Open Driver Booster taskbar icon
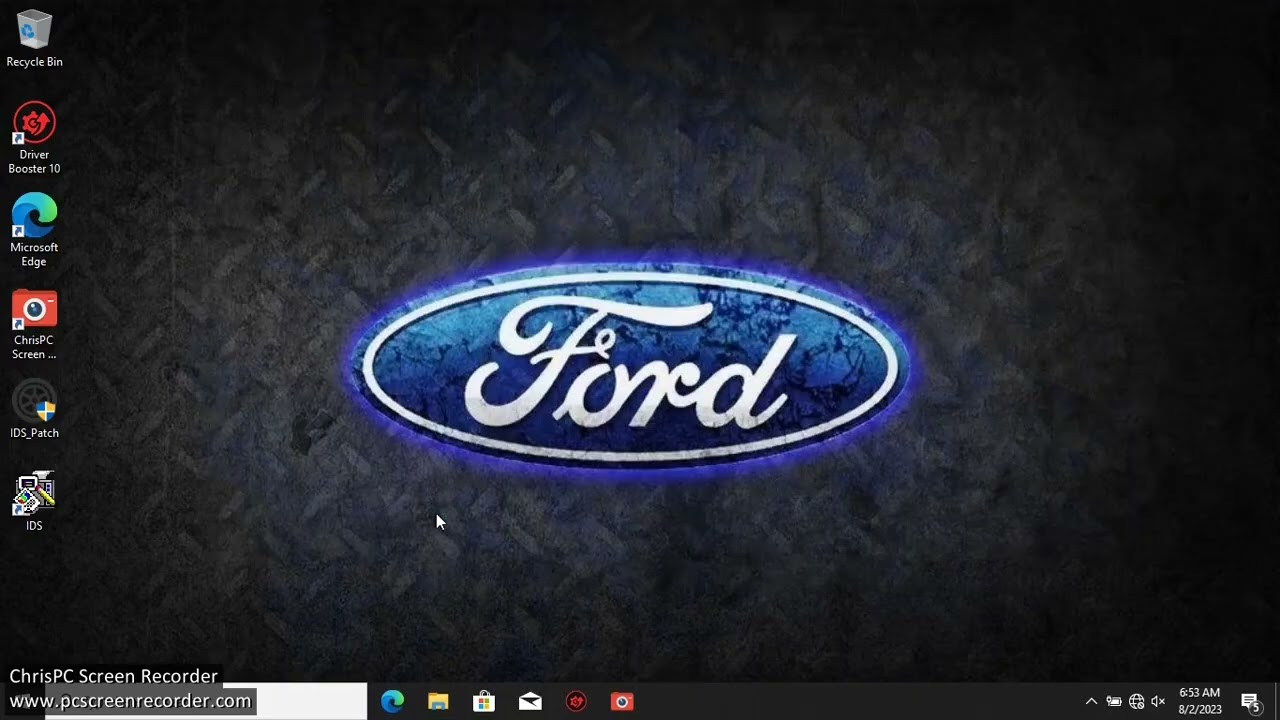 click(x=576, y=702)
